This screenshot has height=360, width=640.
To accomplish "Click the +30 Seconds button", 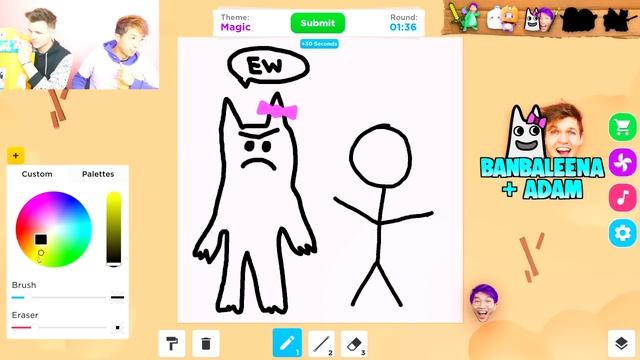I will (319, 44).
